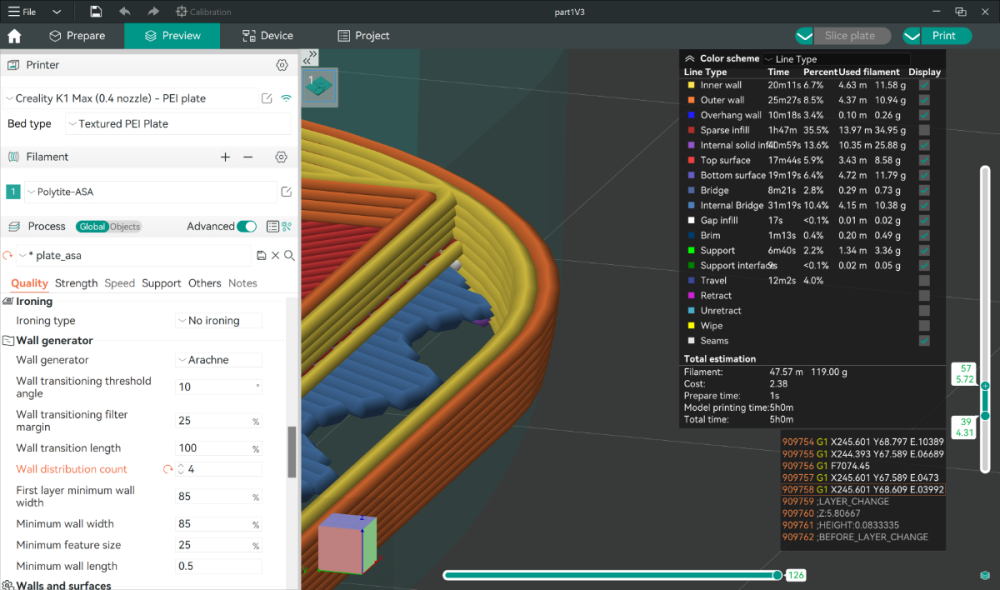This screenshot has width=1000, height=590.
Task: Switch to the Strength tab
Action: click(x=76, y=283)
